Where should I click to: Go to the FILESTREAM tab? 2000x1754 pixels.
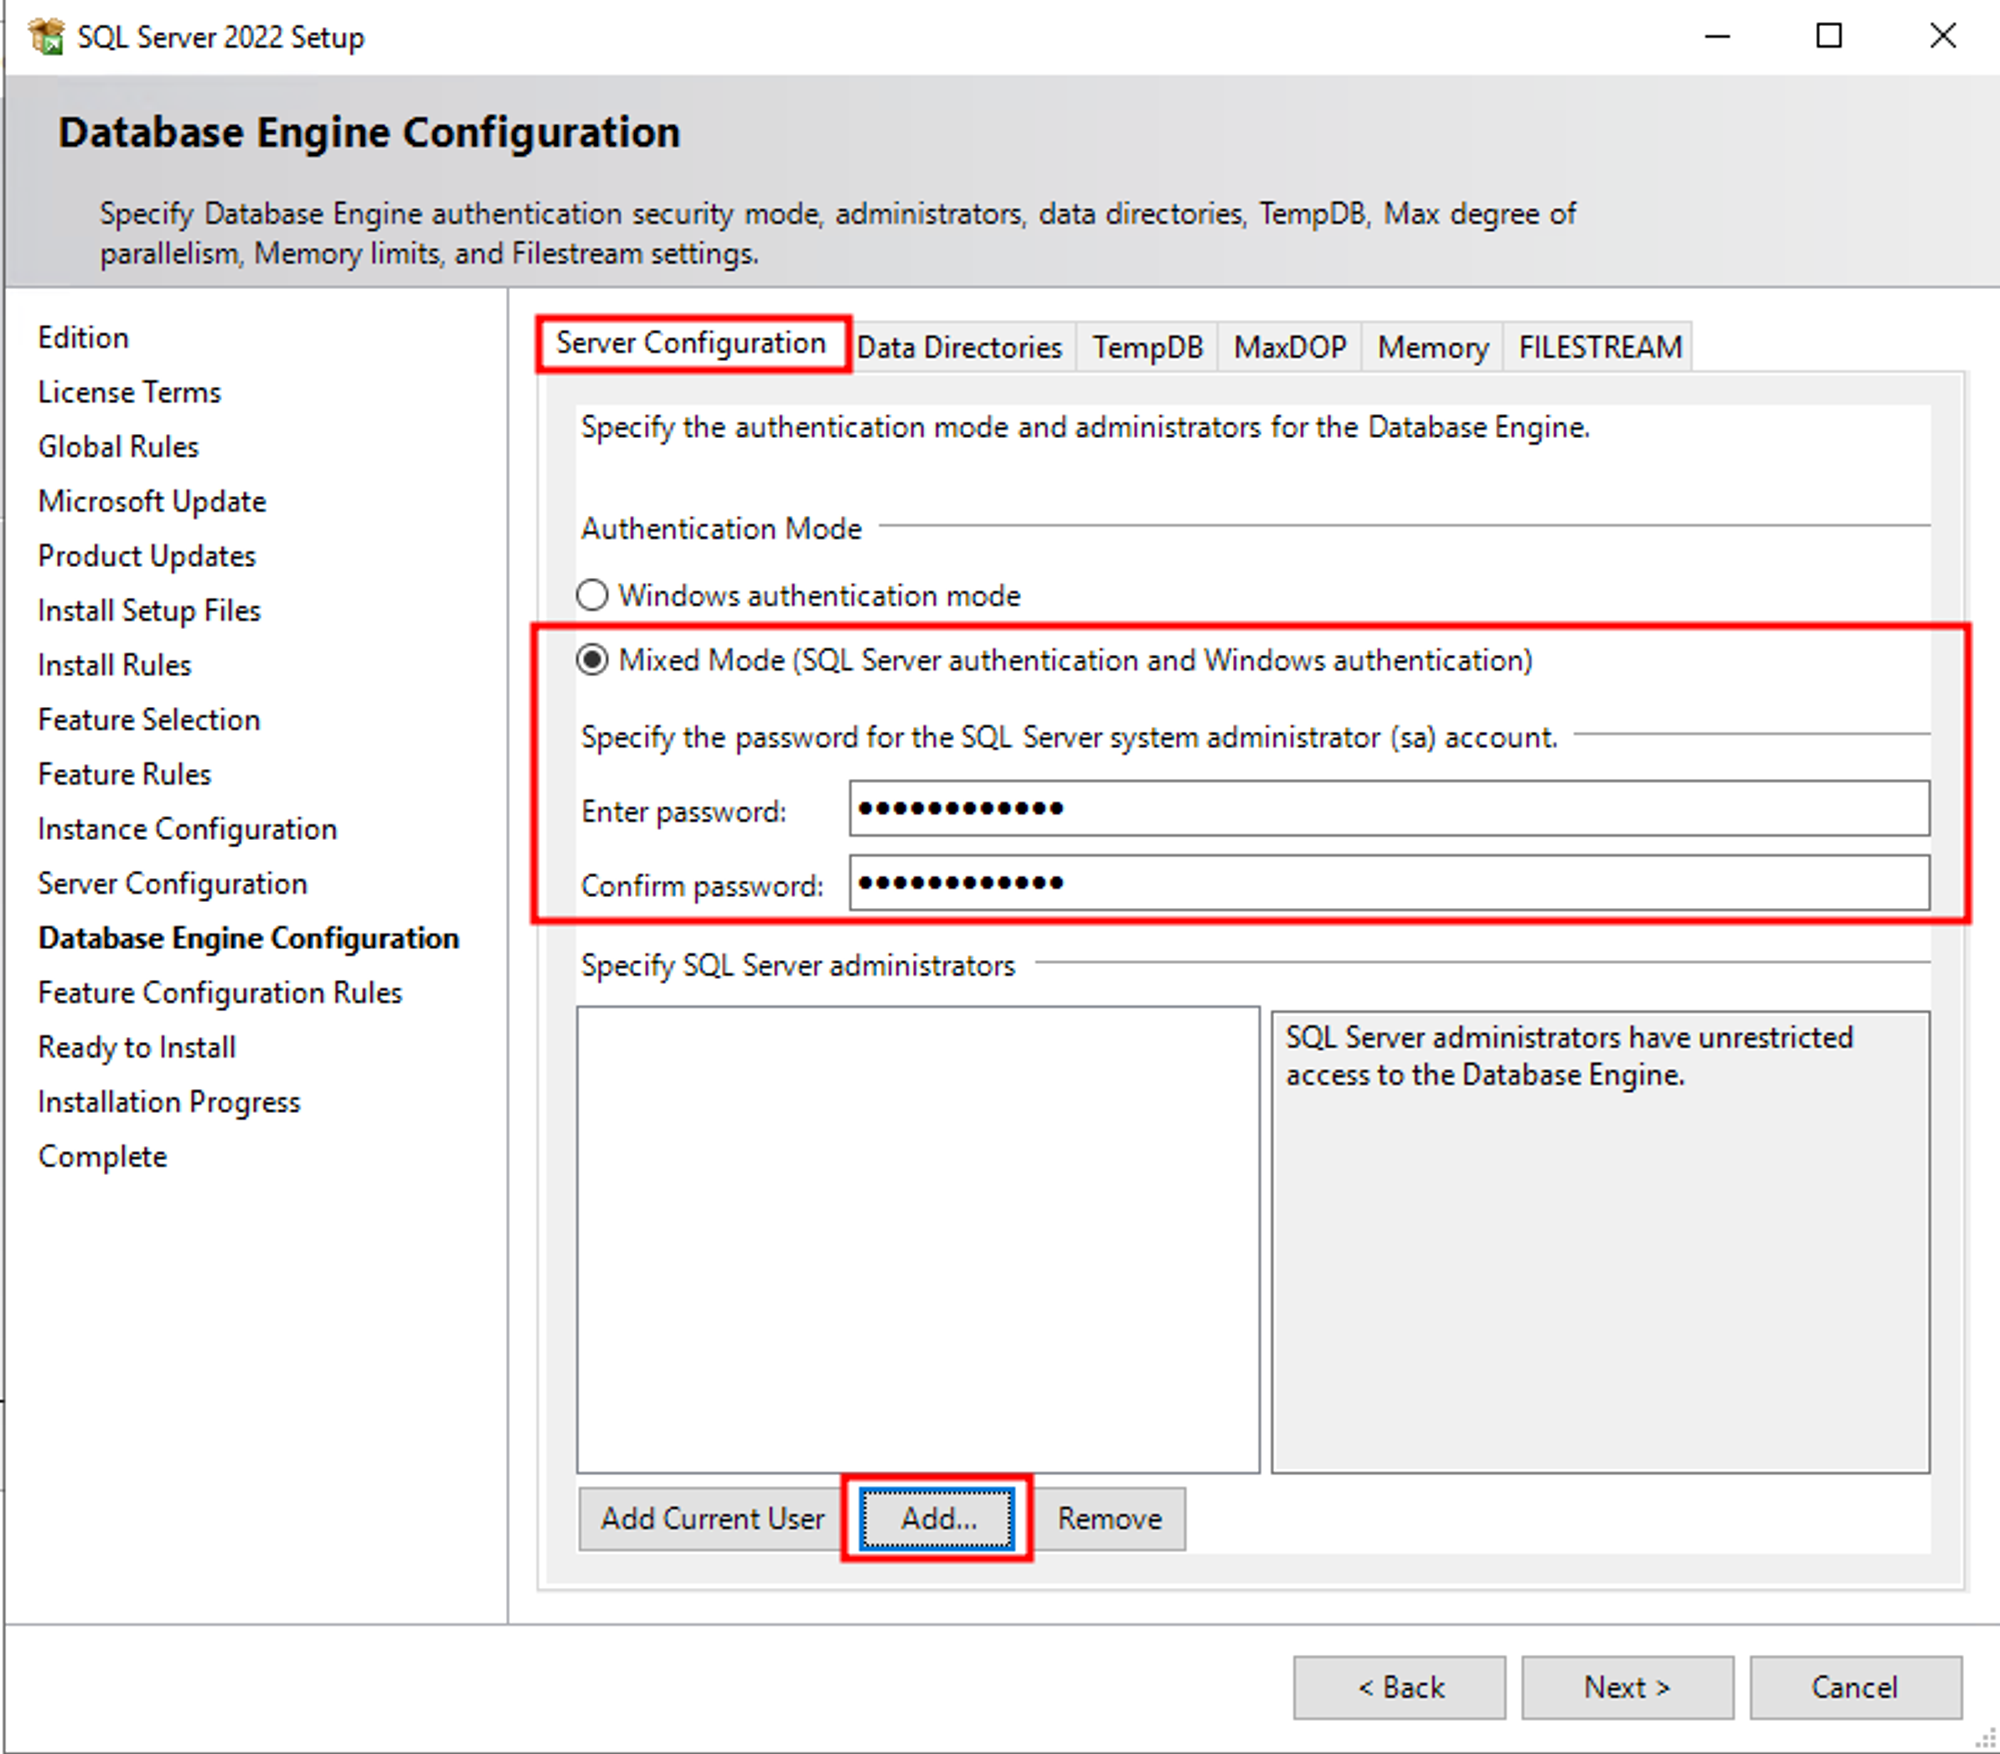(x=1599, y=347)
